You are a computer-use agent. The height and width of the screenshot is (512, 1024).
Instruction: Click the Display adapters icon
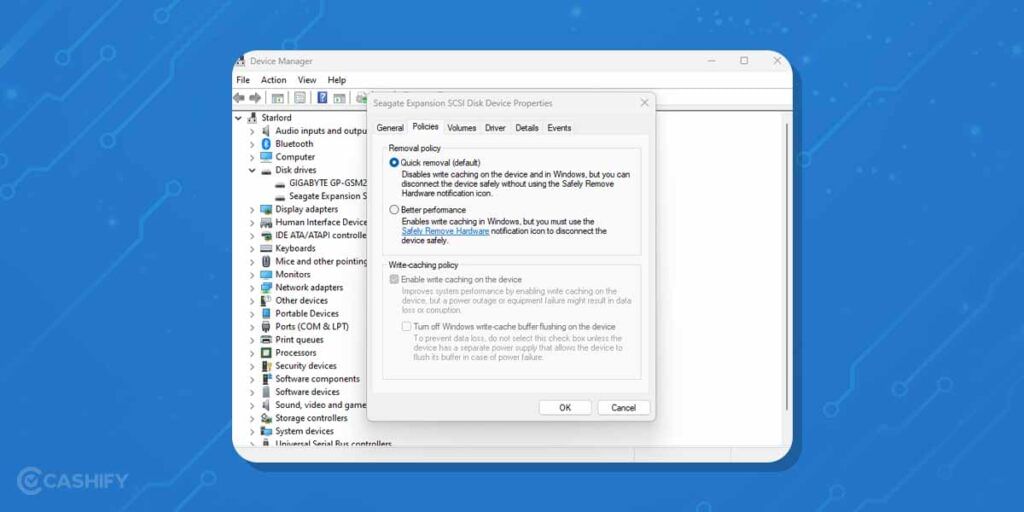tap(266, 209)
